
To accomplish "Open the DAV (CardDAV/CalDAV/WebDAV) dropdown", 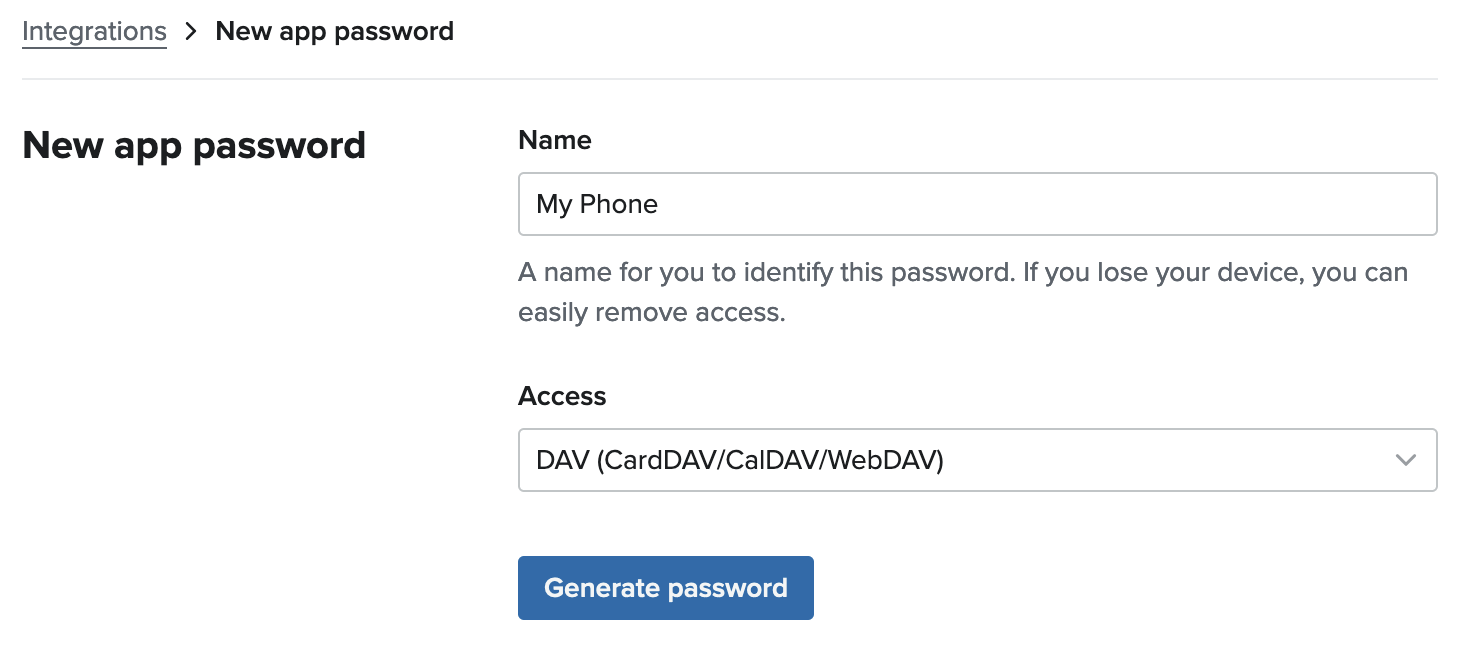I will pyautogui.click(x=978, y=460).
